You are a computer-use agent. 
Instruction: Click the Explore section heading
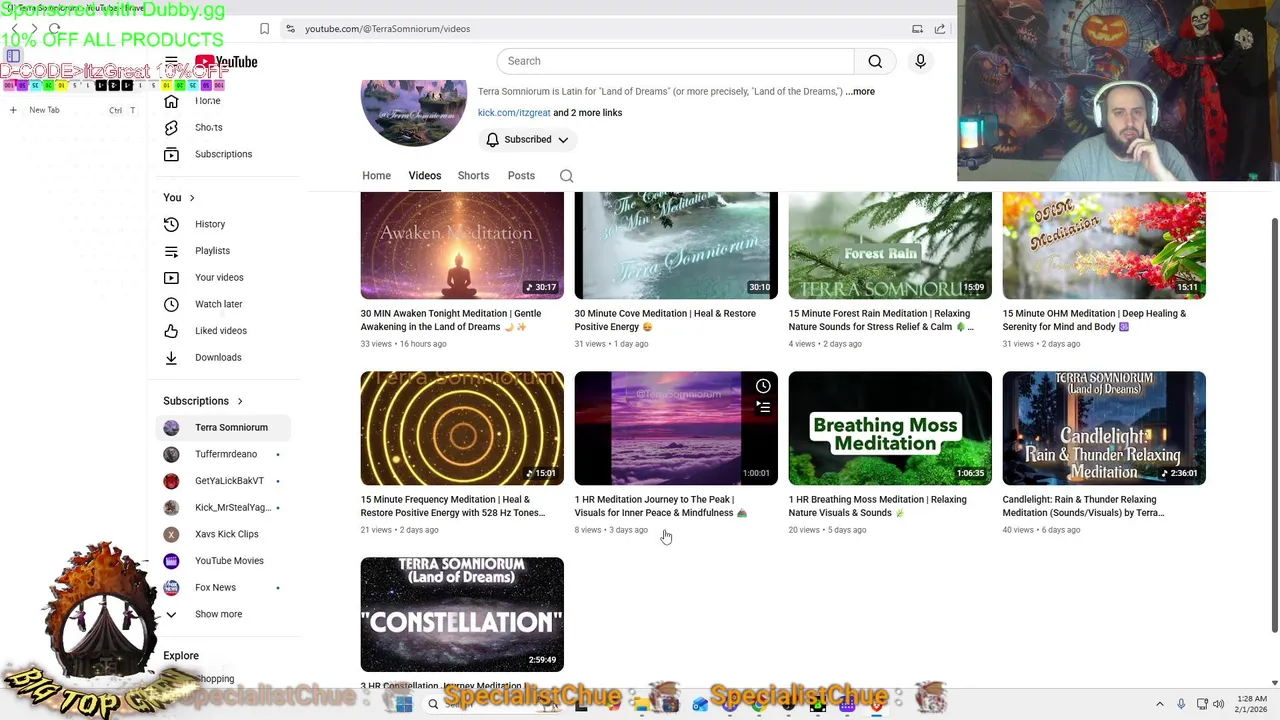(x=181, y=656)
